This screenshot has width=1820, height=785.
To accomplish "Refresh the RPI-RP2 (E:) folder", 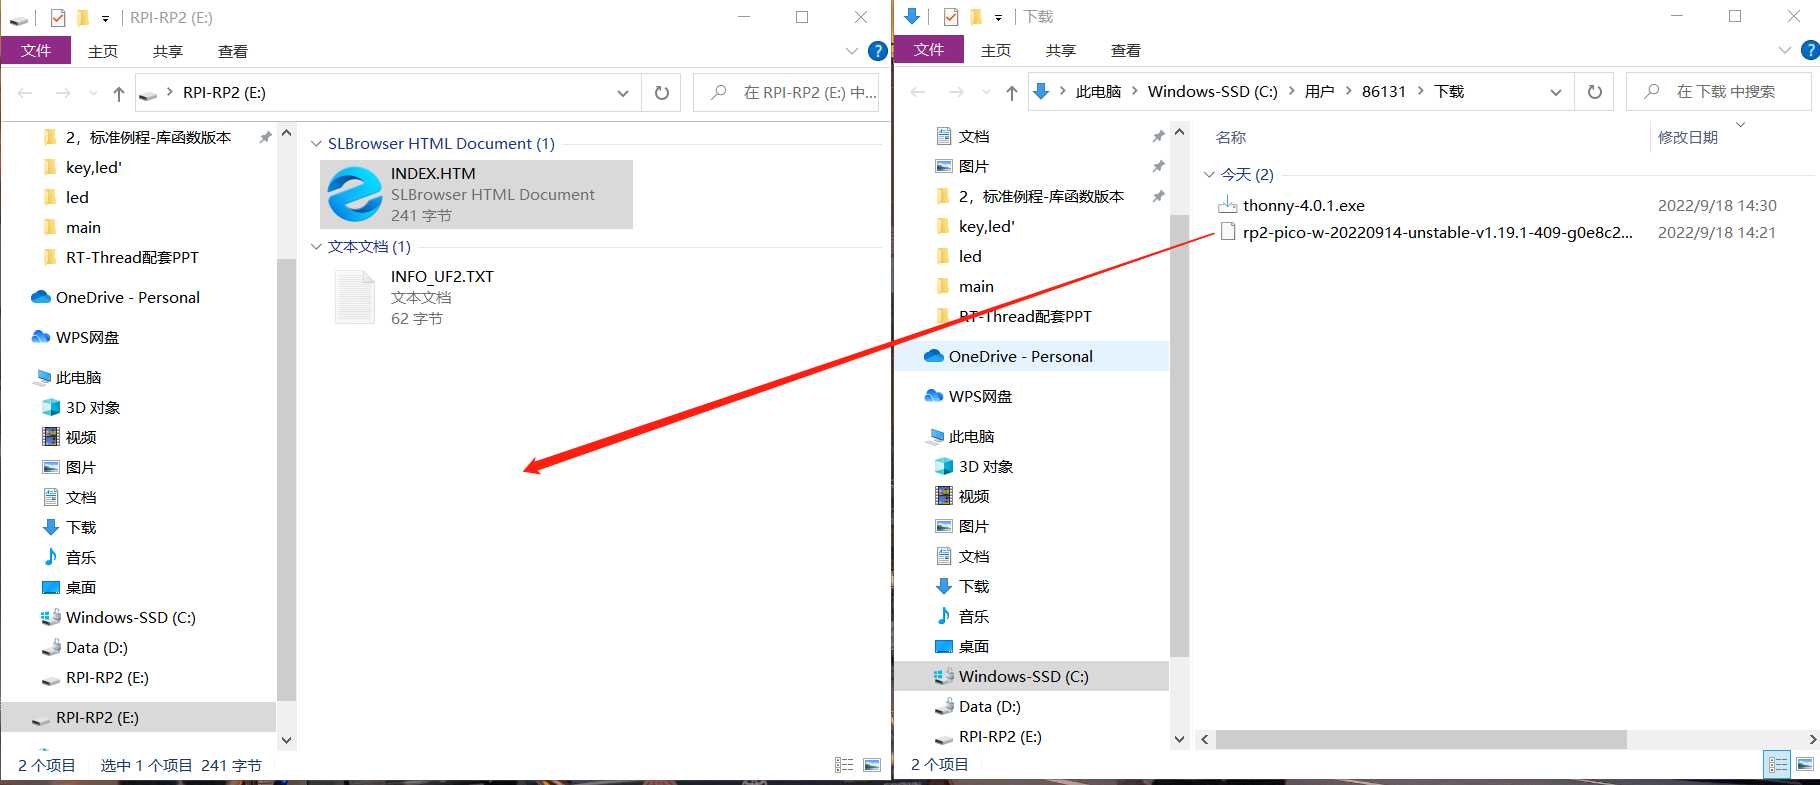I will (x=661, y=93).
